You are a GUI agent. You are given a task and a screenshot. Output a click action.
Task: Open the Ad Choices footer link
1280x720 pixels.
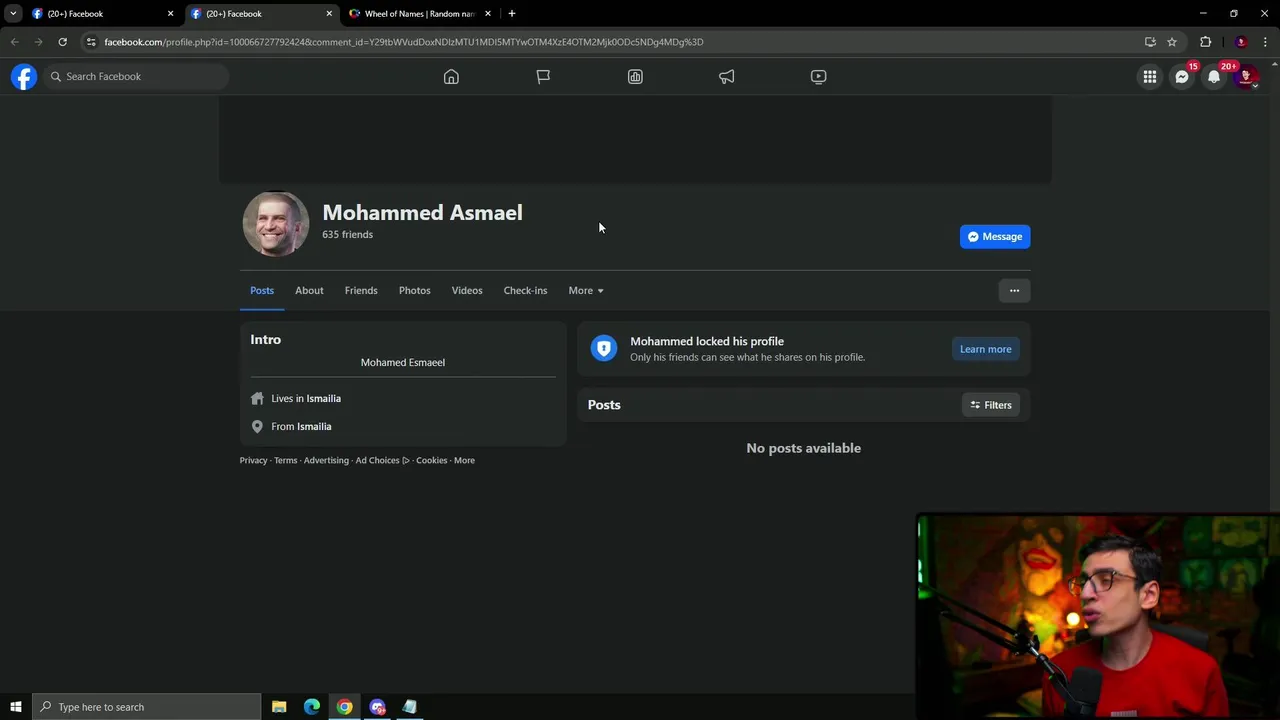pos(382,460)
